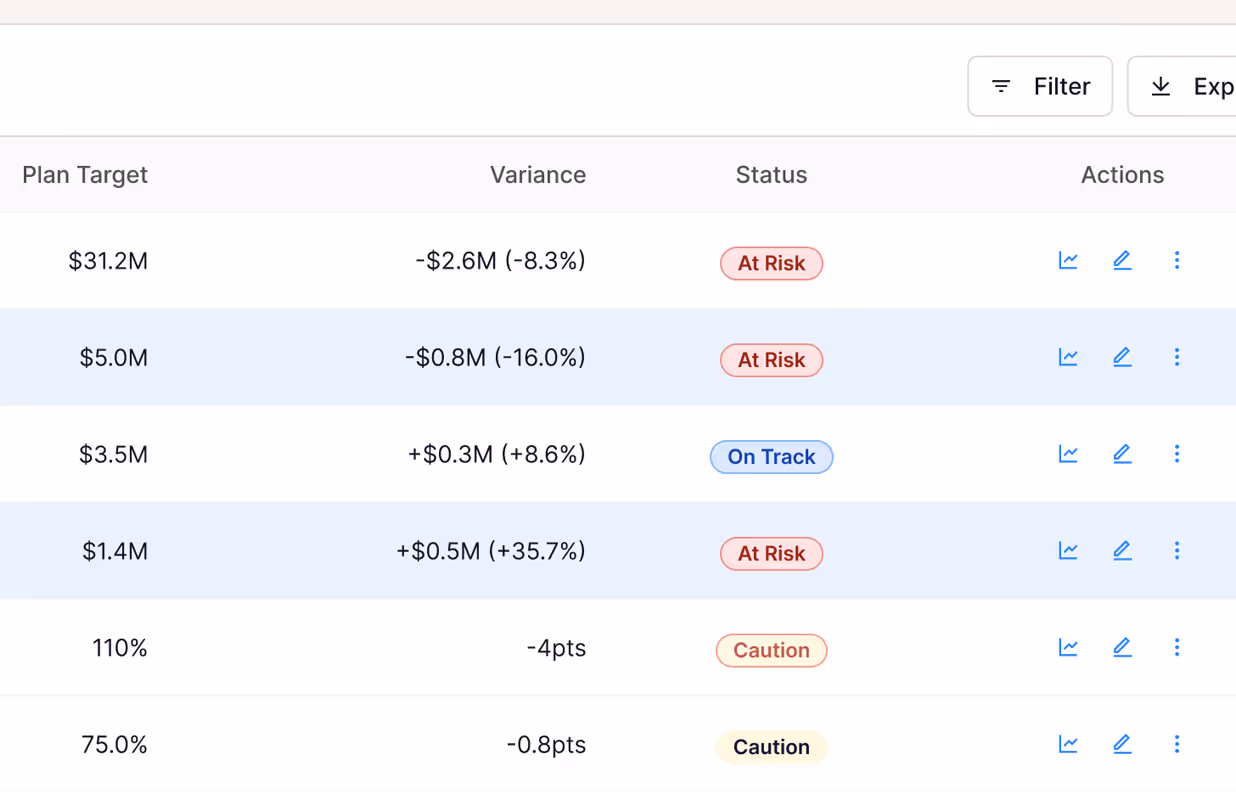1236x792 pixels.
Task: Click variance value +$0.5M (+35.7%)
Action: (x=491, y=552)
